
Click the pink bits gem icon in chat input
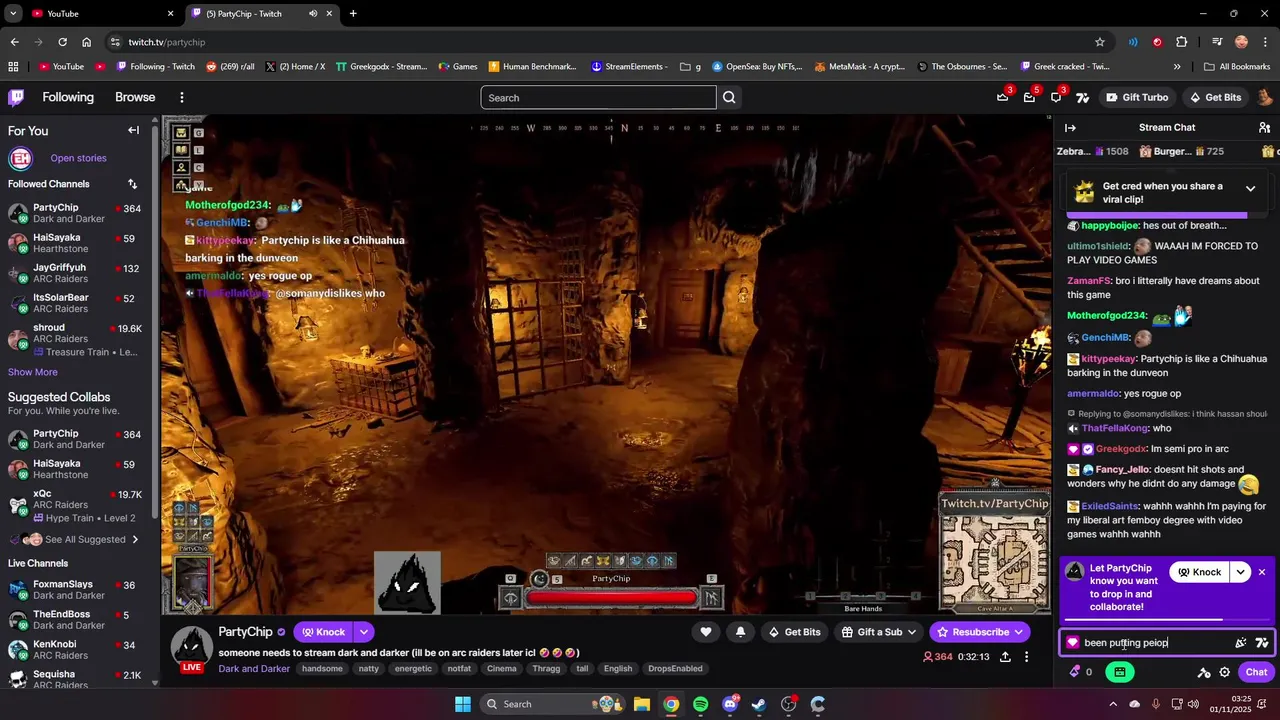1073,643
